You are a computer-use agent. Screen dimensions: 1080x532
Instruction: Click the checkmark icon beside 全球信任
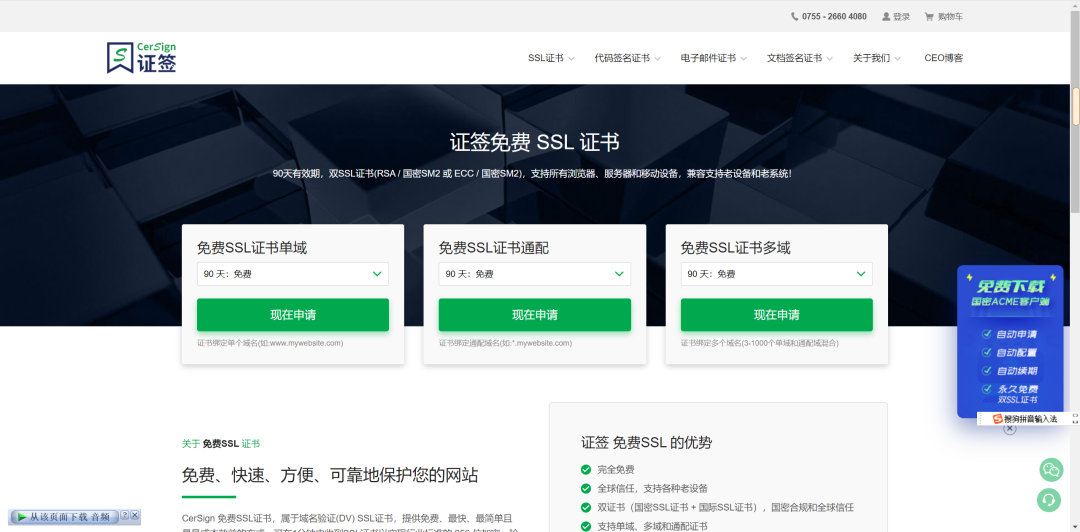pyautogui.click(x=586, y=489)
